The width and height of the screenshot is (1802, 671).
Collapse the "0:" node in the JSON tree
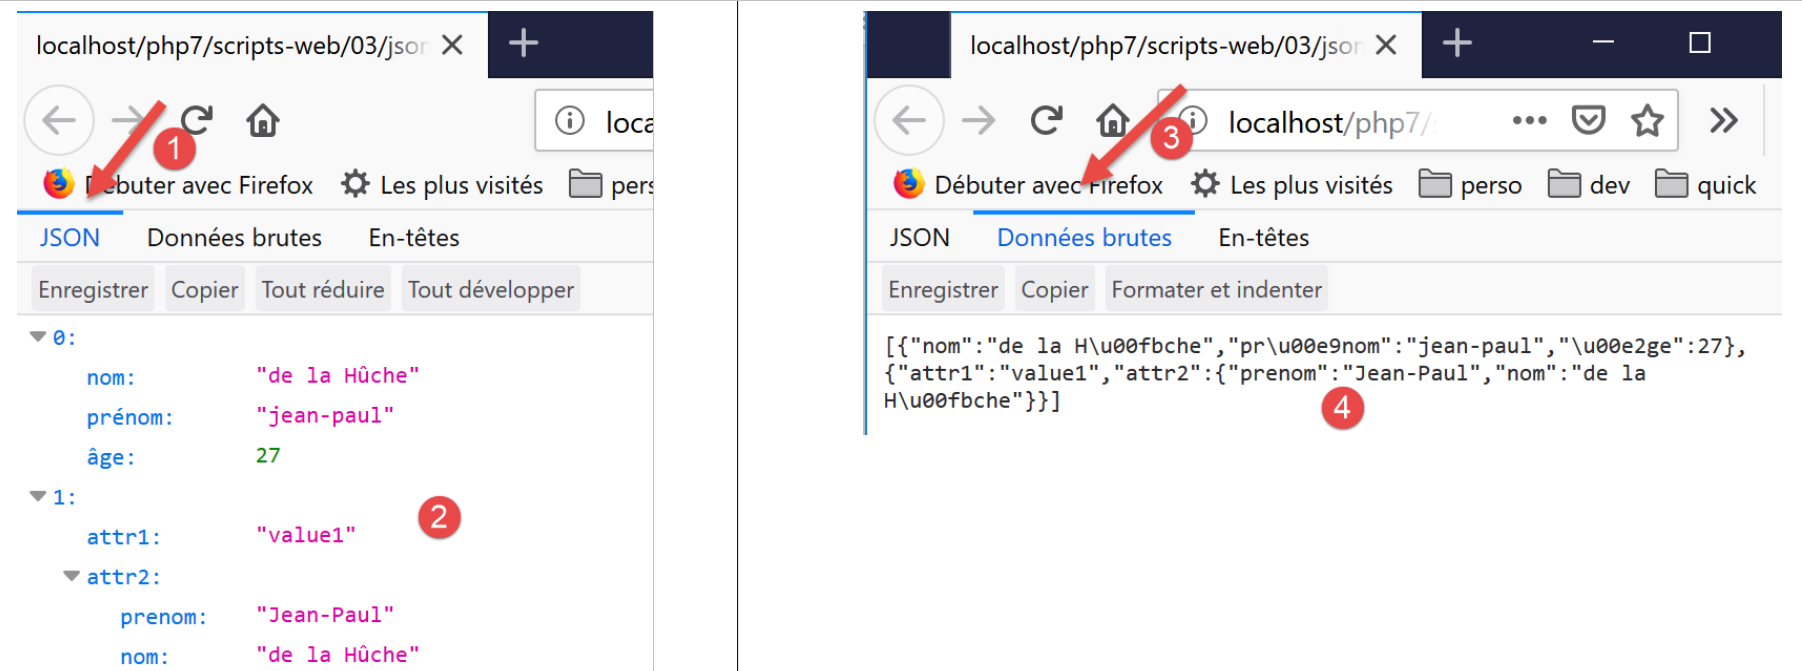click(38, 337)
